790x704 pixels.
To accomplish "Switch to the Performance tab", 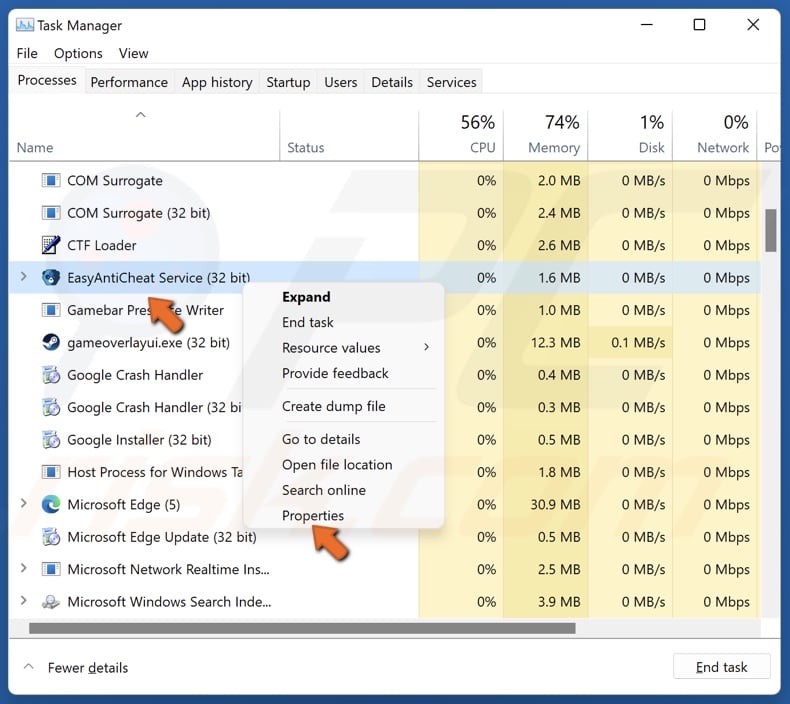I will pyautogui.click(x=129, y=82).
